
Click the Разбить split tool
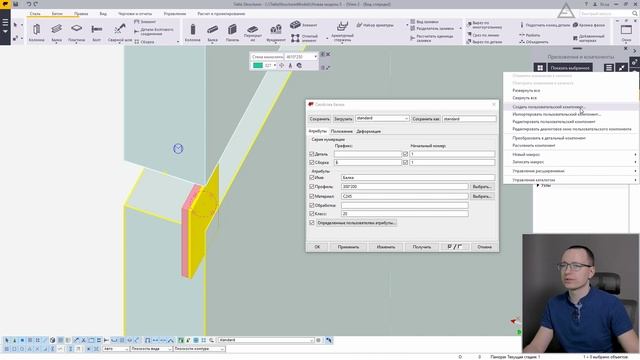(x=530, y=35)
